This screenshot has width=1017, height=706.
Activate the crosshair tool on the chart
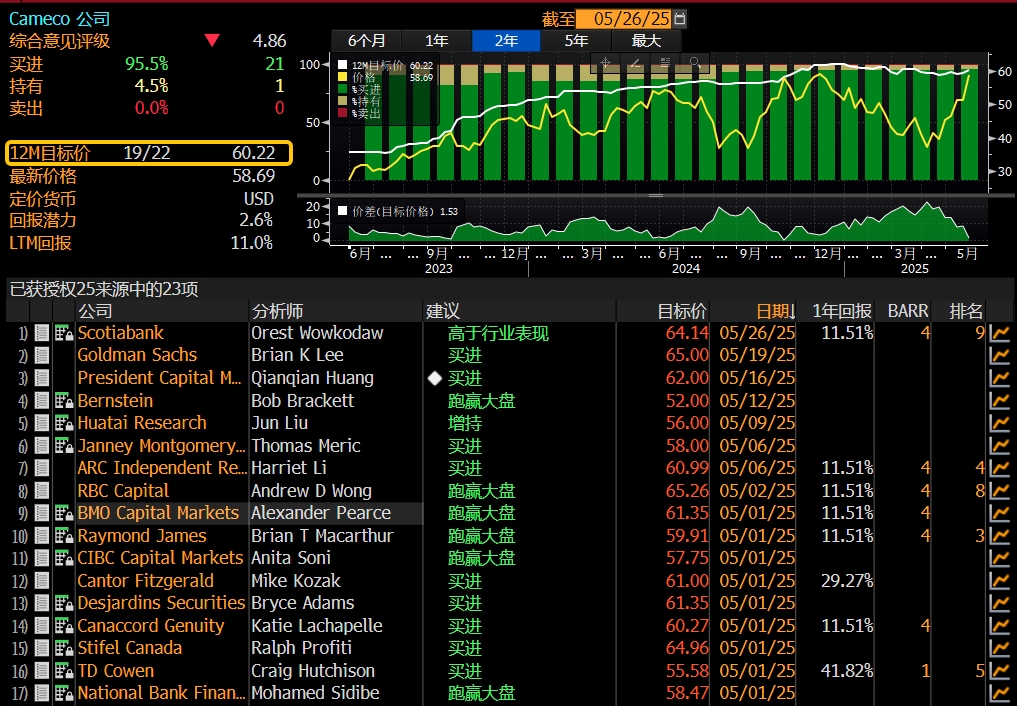point(606,63)
